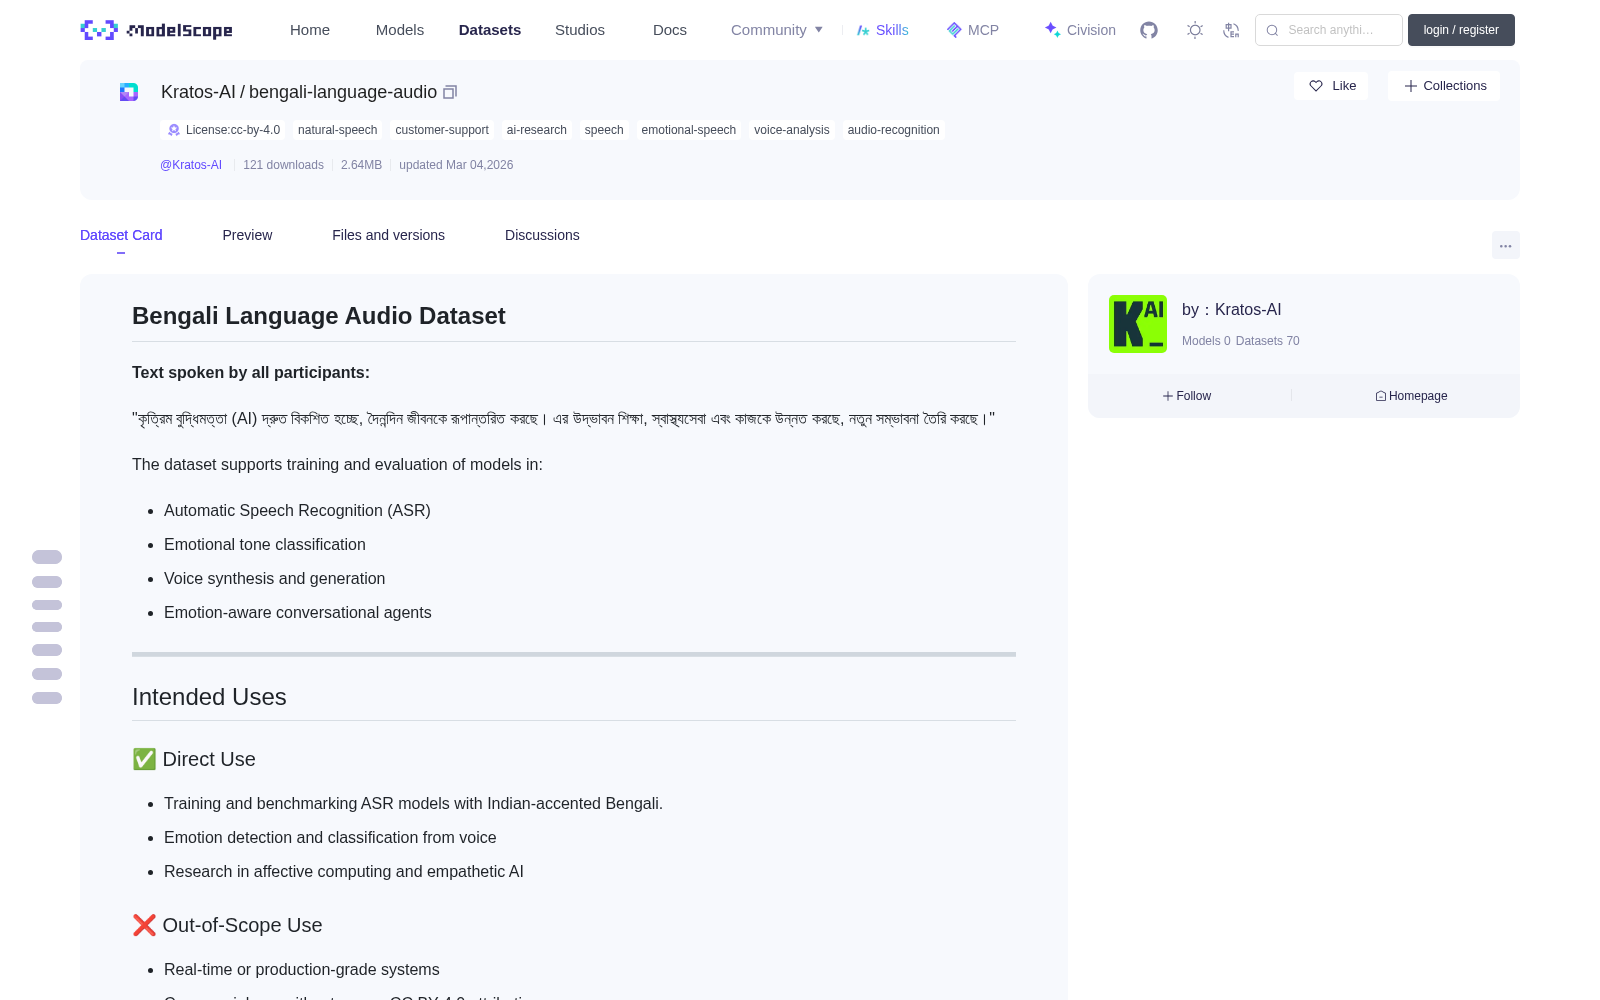
Task: Switch language with the translate icon
Action: click(1232, 30)
